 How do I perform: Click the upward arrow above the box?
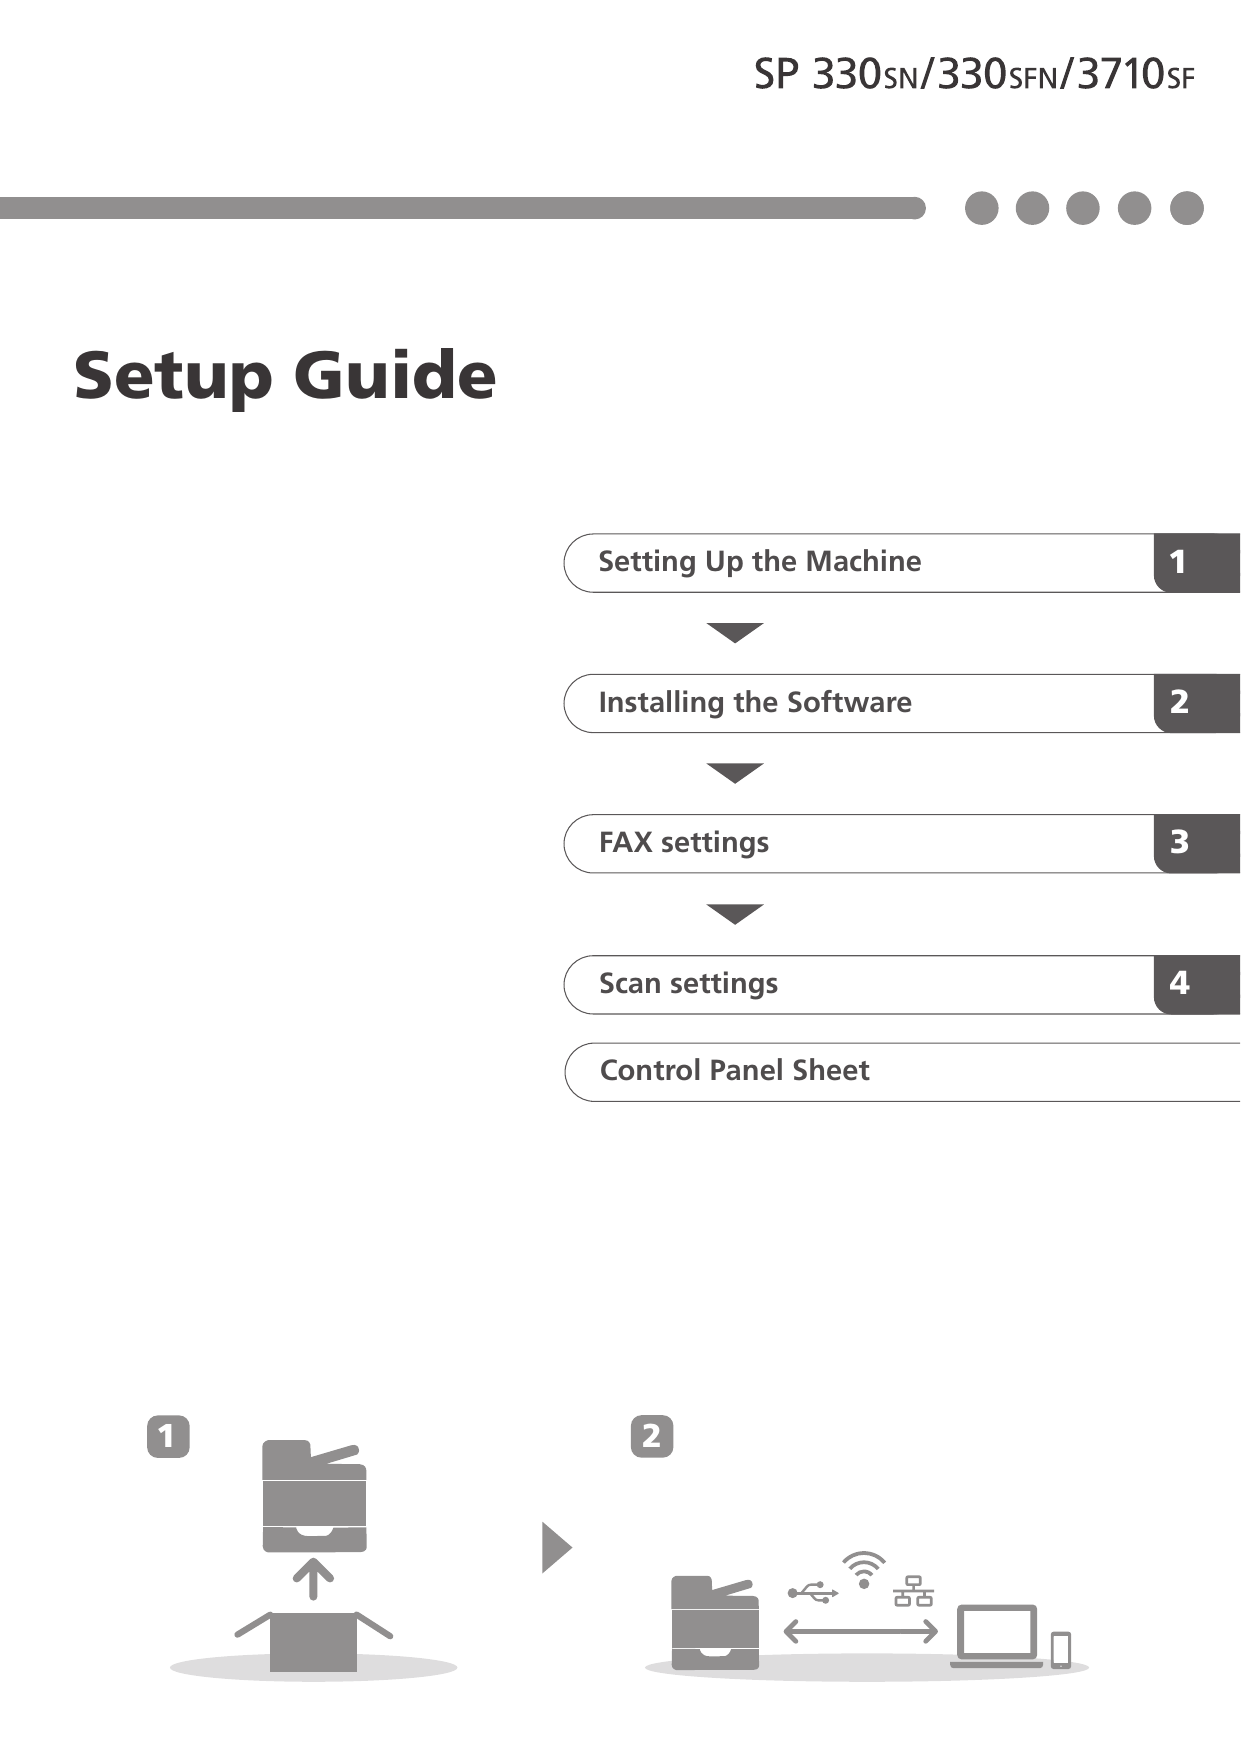point(313,1578)
